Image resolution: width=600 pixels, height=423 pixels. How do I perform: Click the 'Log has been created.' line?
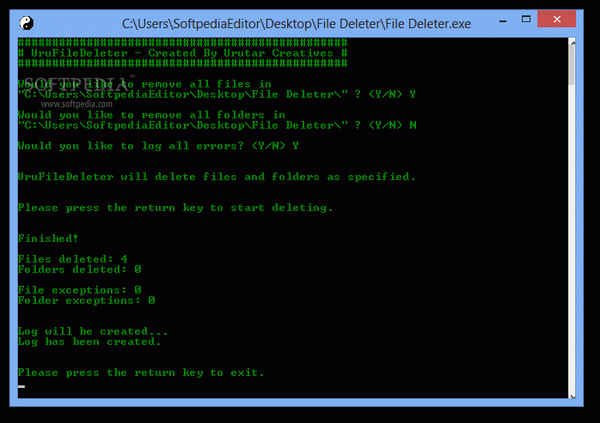pos(89,342)
